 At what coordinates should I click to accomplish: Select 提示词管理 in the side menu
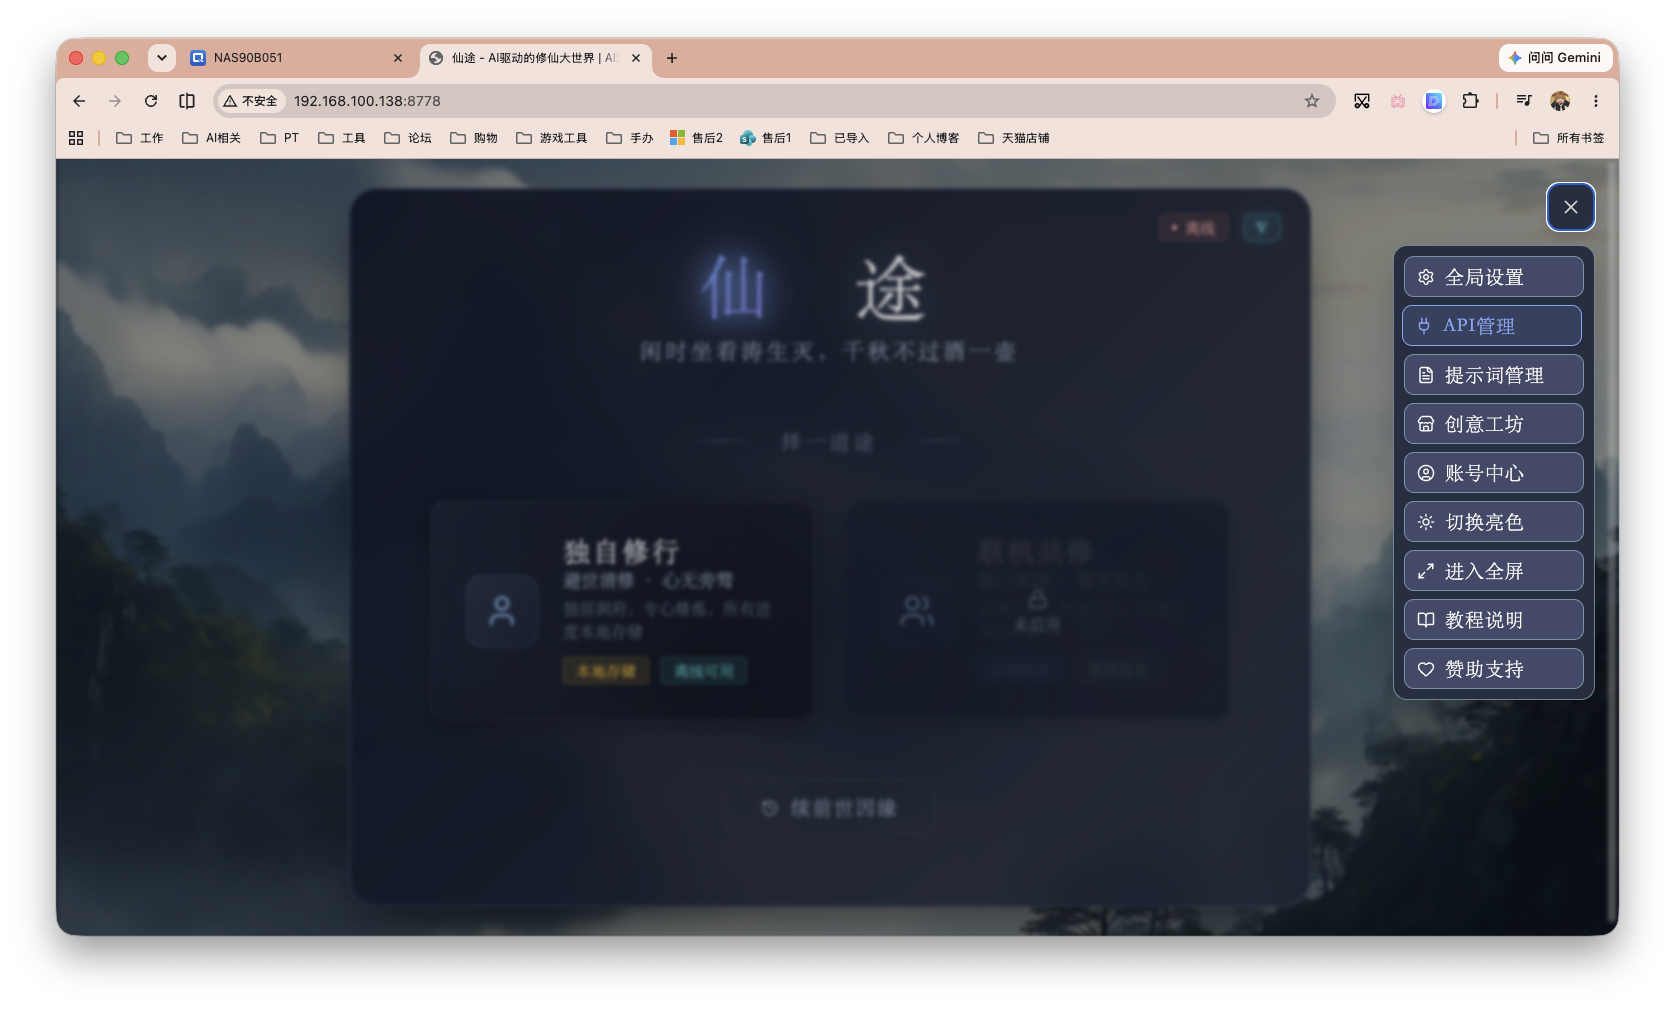pos(1493,375)
